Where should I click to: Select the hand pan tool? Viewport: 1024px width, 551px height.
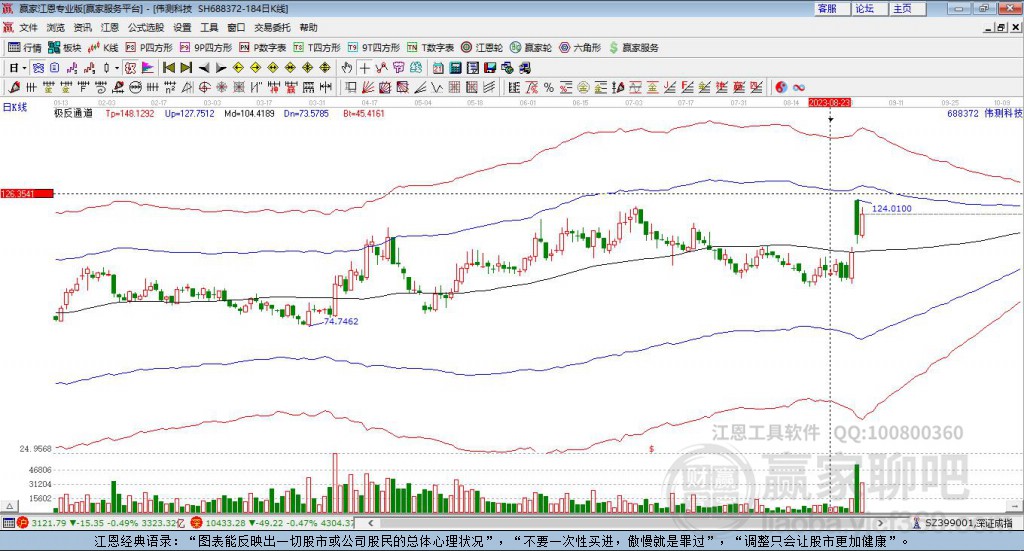click(x=347, y=68)
